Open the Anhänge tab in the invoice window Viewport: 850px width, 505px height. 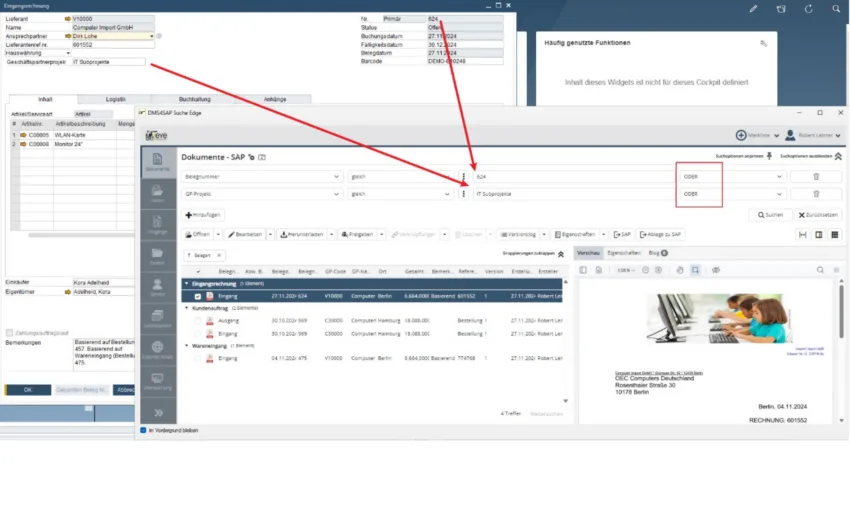pos(275,99)
